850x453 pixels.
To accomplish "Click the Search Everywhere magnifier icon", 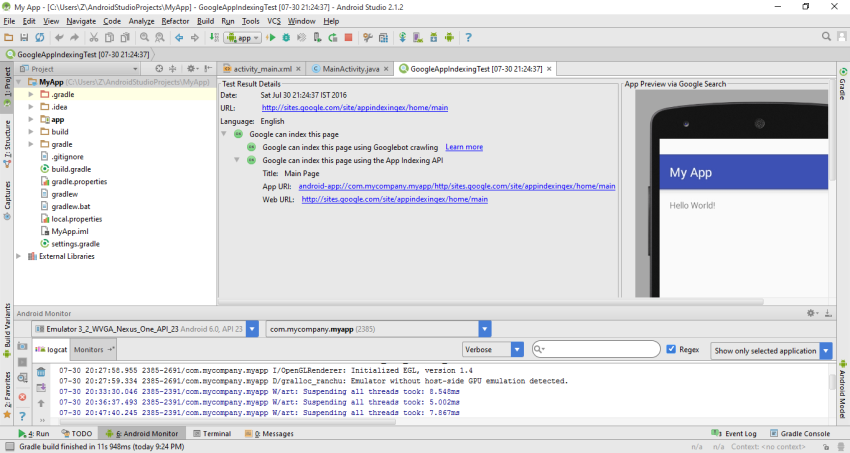I will coord(826,36).
